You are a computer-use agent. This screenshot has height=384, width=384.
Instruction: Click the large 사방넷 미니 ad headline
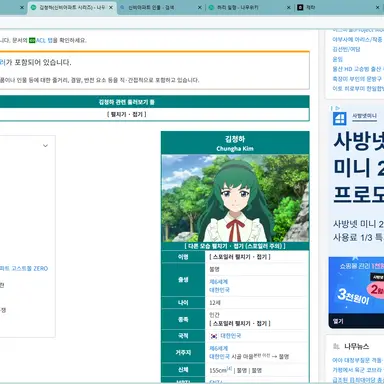tap(359, 168)
